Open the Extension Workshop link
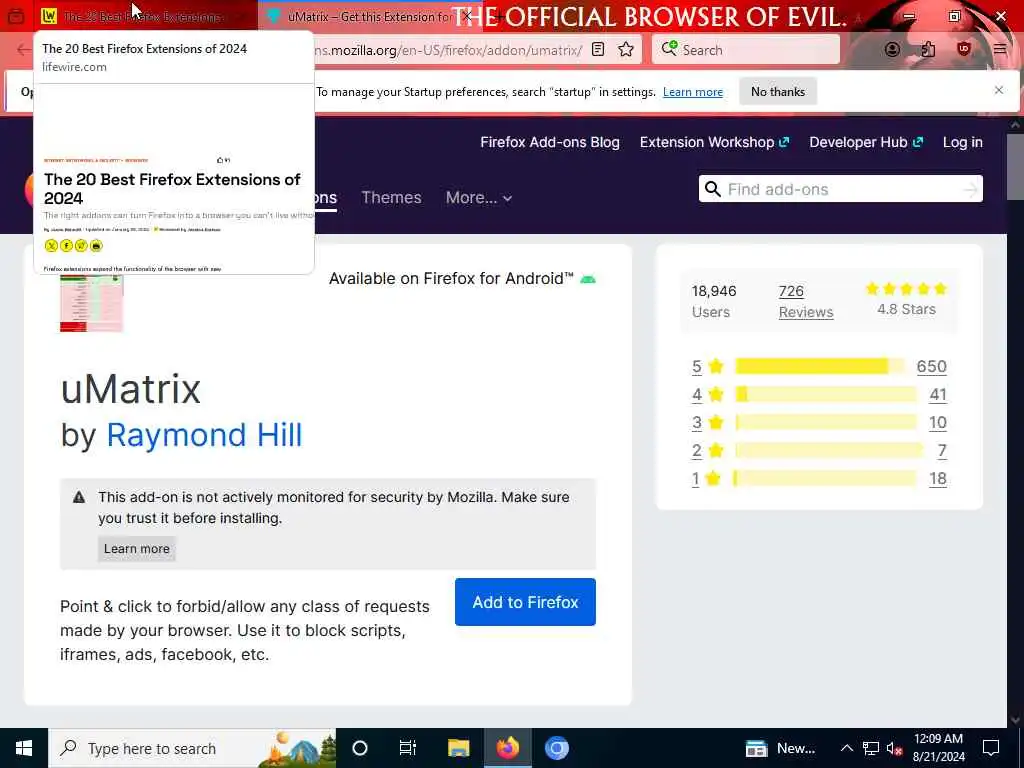1024x768 pixels. coord(714,142)
